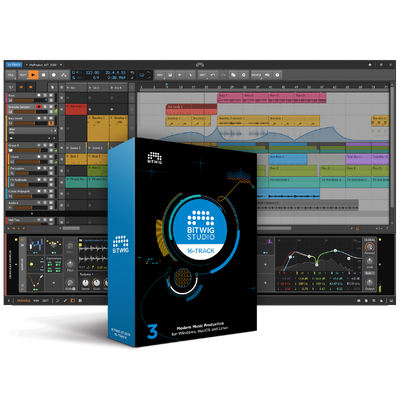The image size is (400, 400).
Task: Click the orange arranger follow-playback icon
Action: click(358, 228)
